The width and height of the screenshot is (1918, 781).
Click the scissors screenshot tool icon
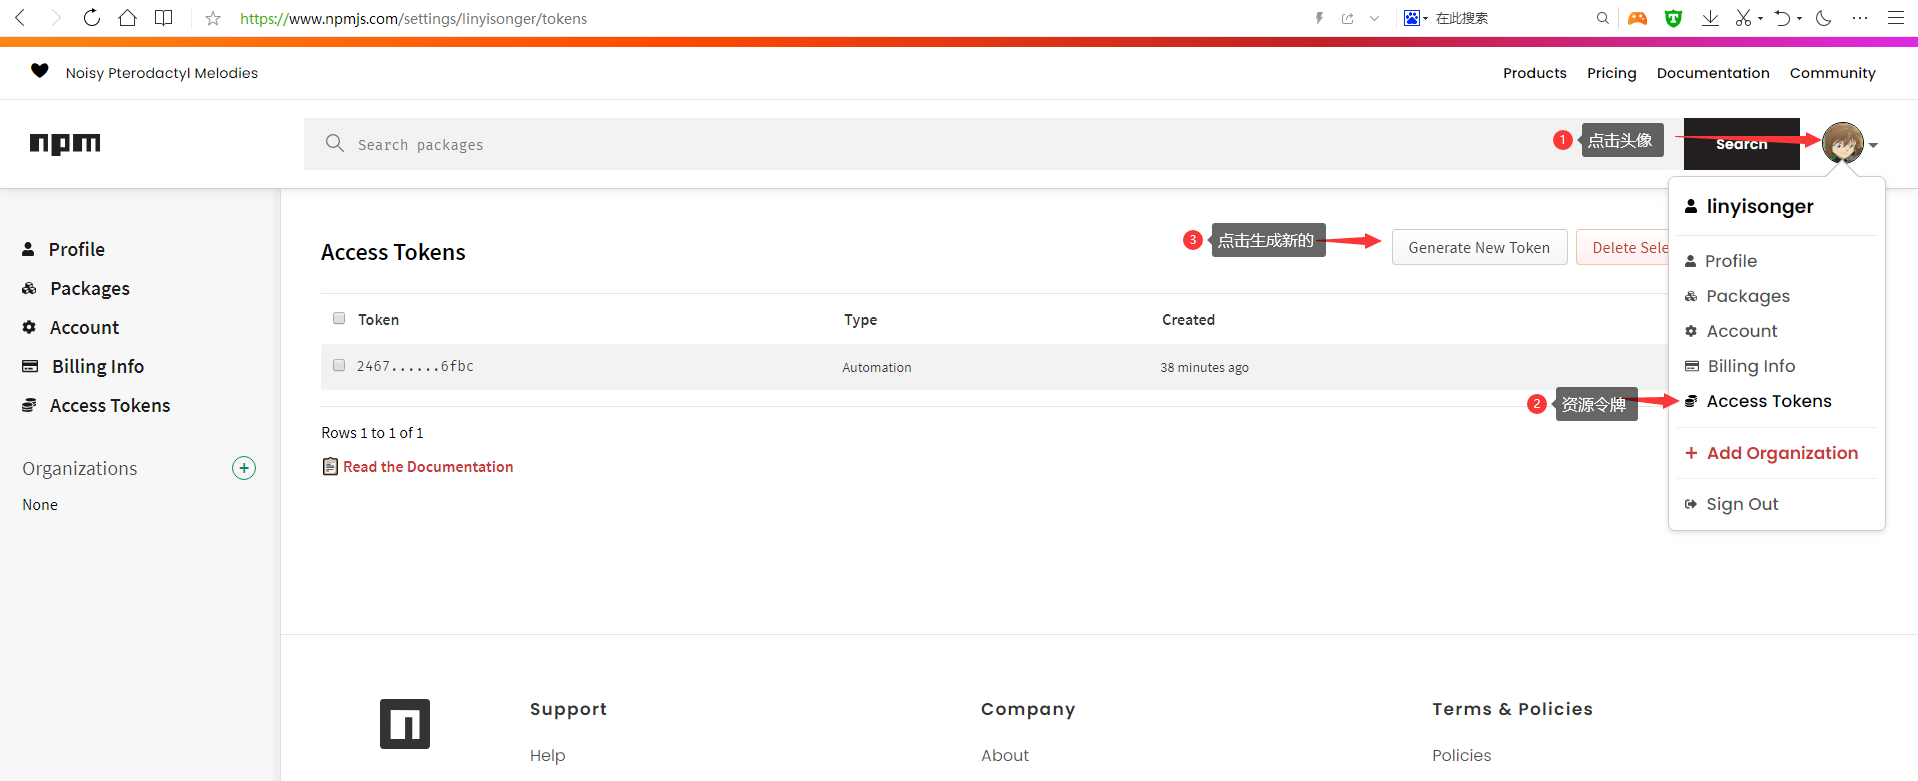point(1744,18)
